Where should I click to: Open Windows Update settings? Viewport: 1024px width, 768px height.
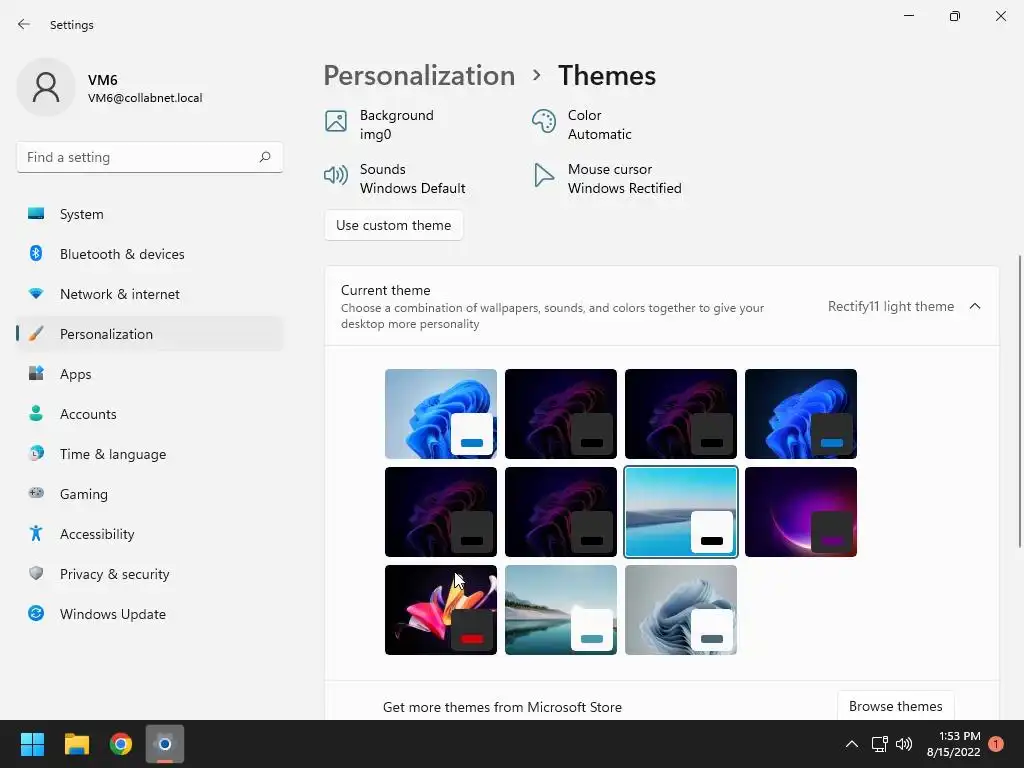pos(150,614)
